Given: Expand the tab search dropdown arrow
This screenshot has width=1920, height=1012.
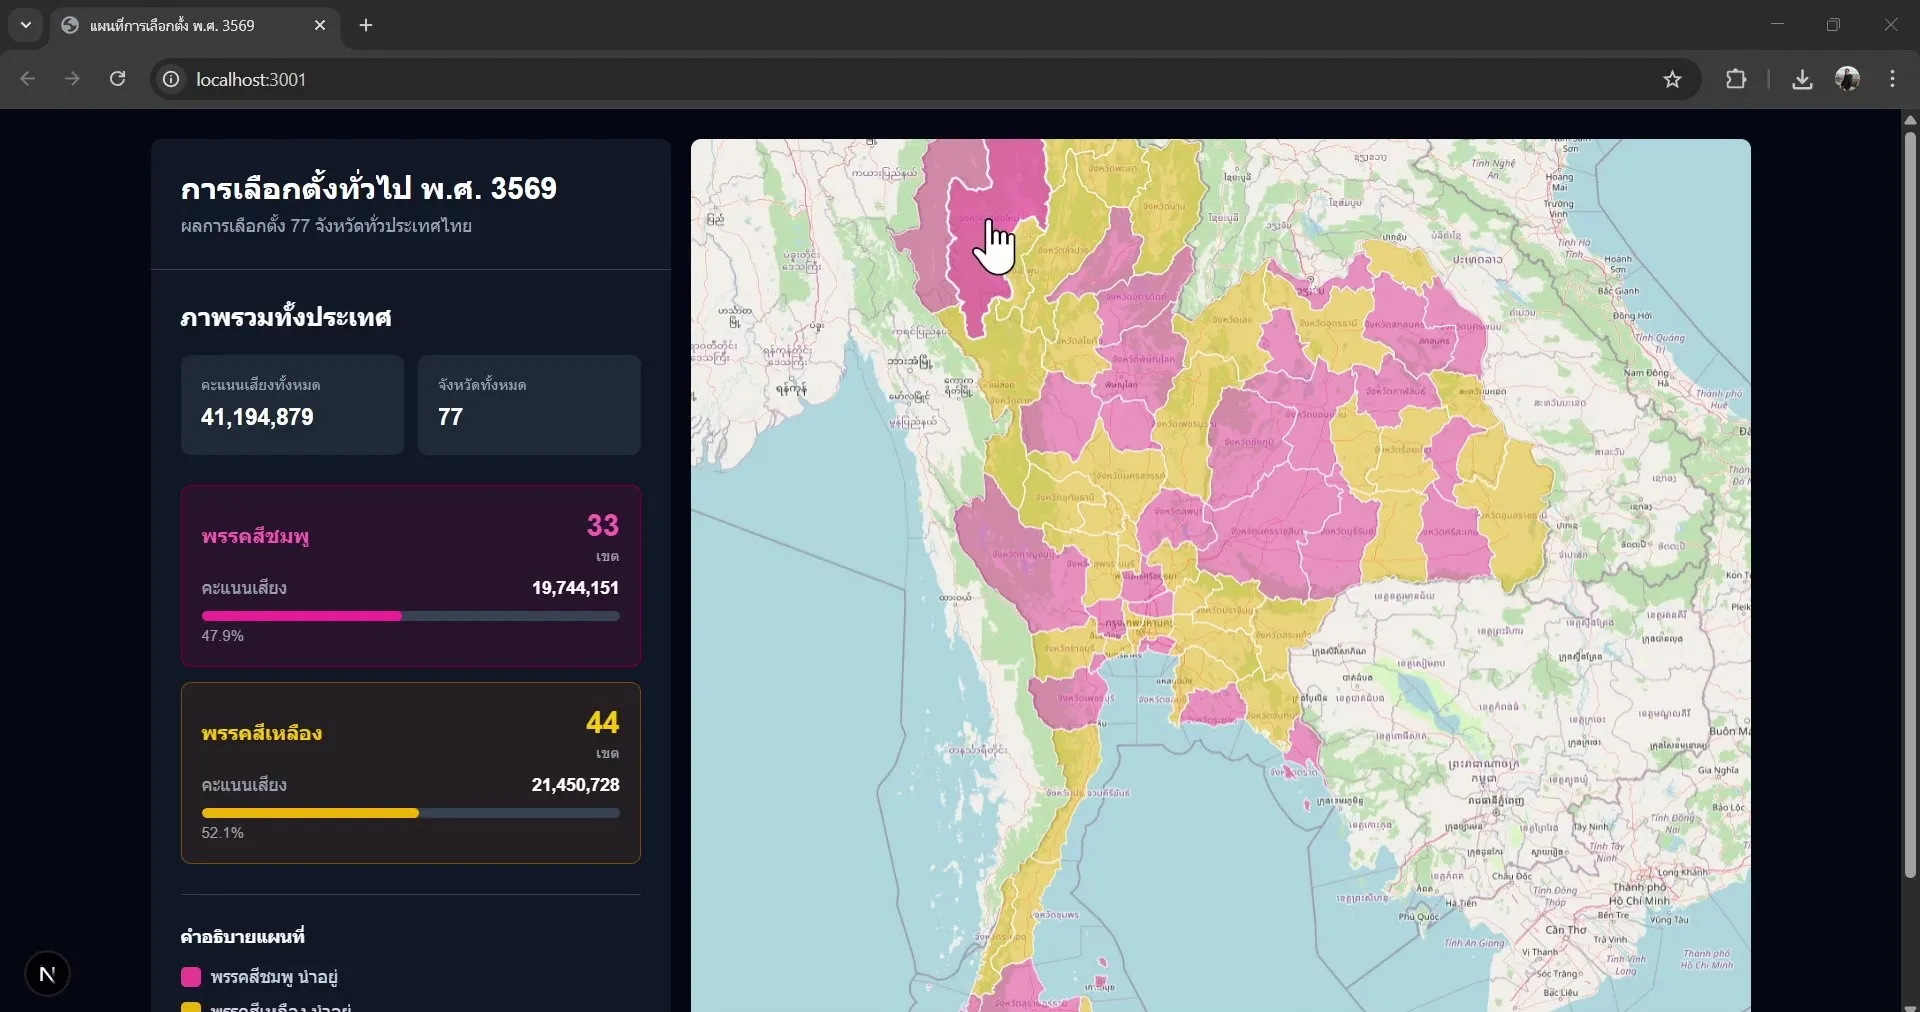Looking at the screenshot, I should click(x=26, y=25).
